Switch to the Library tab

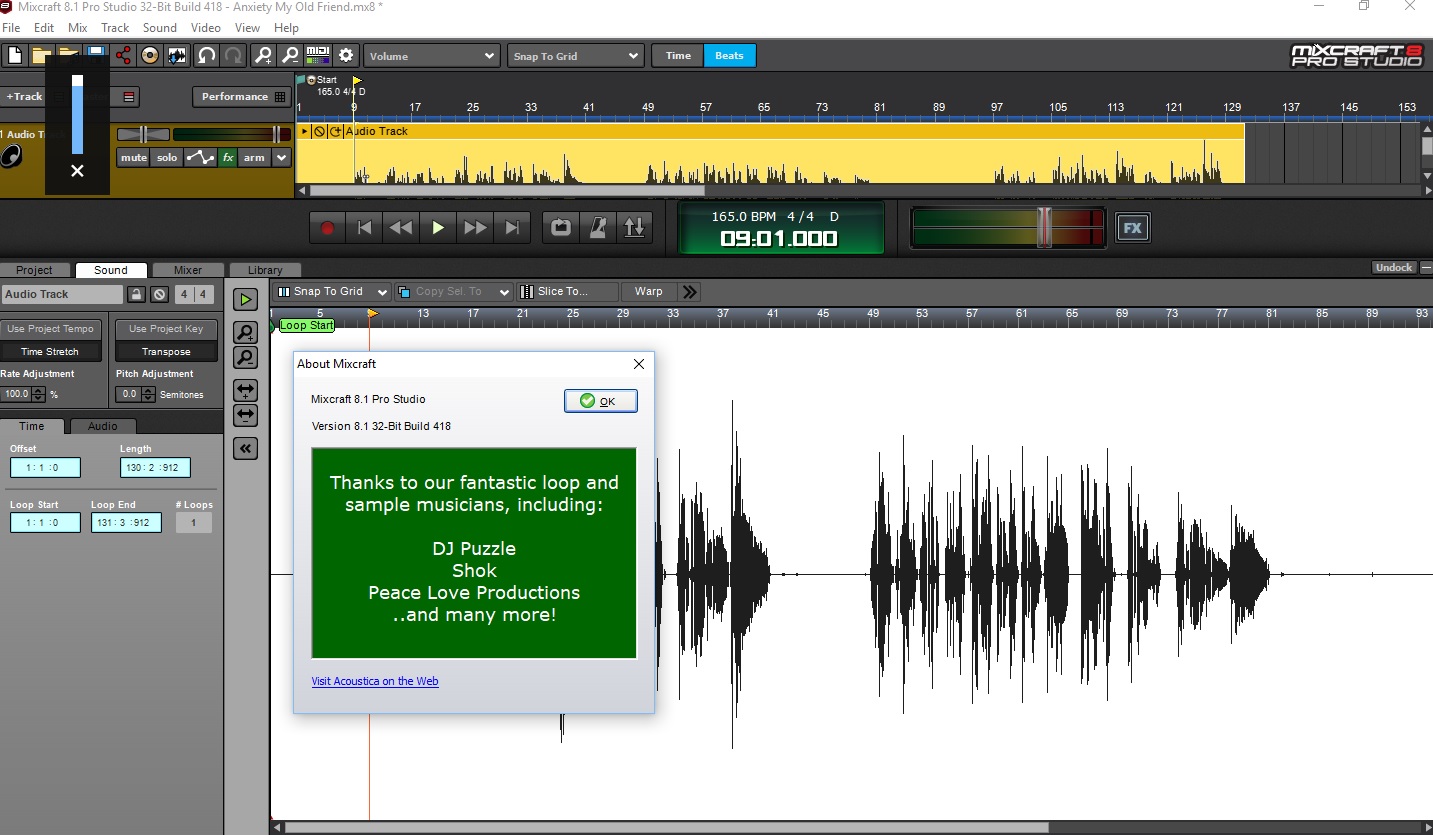[x=265, y=270]
